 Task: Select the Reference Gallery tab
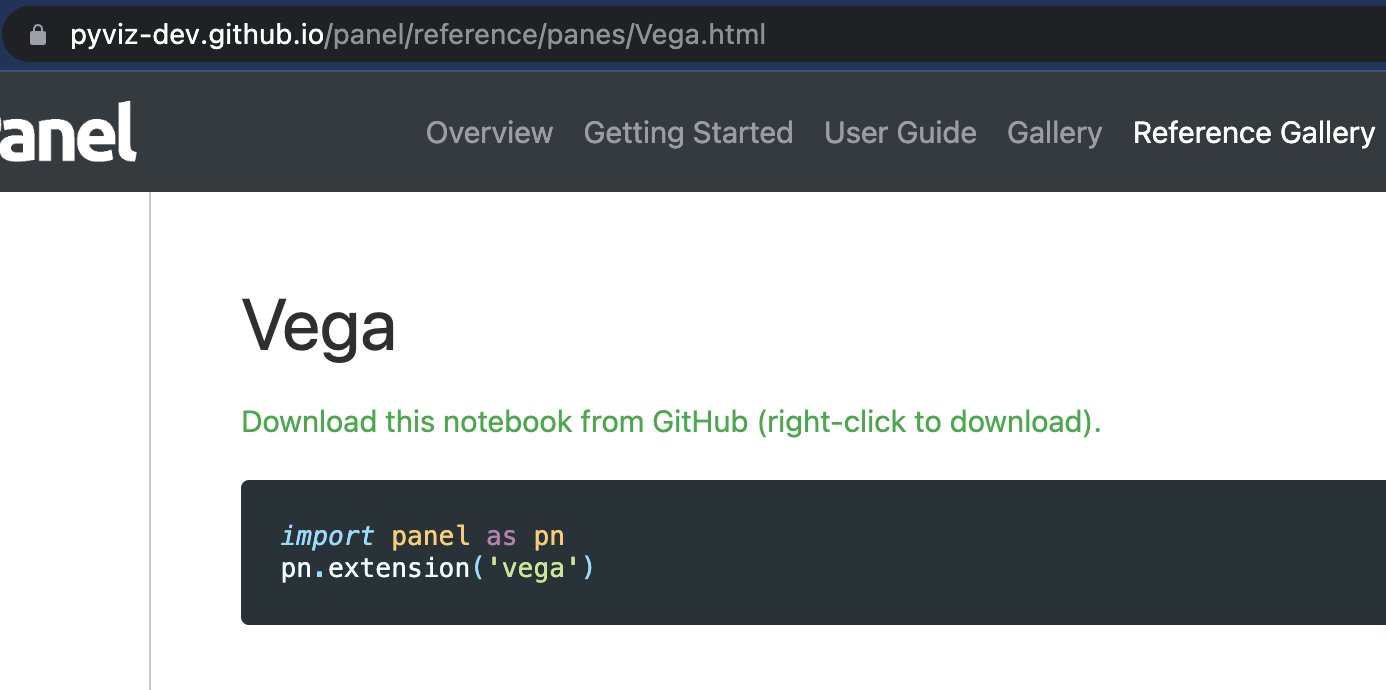(x=1253, y=132)
